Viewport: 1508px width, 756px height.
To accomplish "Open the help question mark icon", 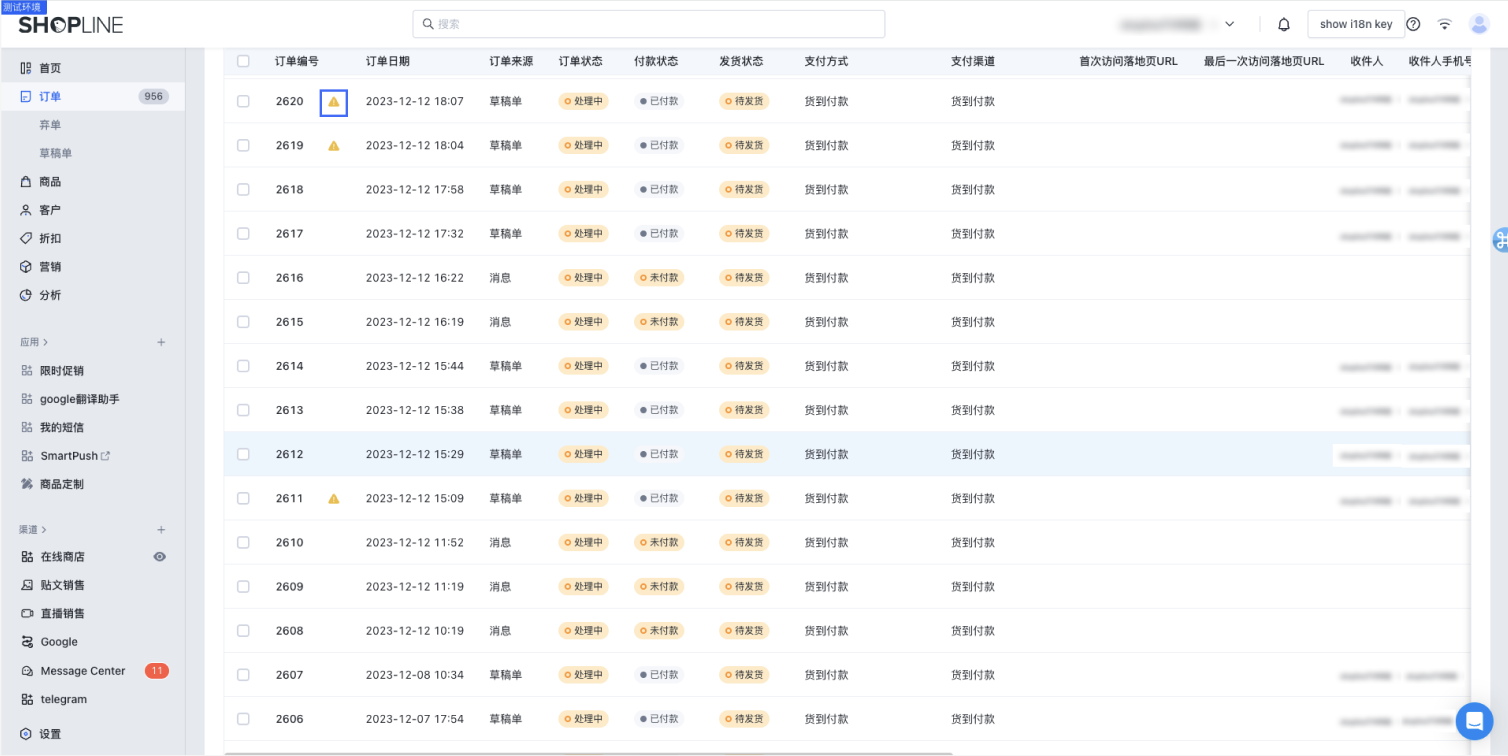I will click(1413, 24).
